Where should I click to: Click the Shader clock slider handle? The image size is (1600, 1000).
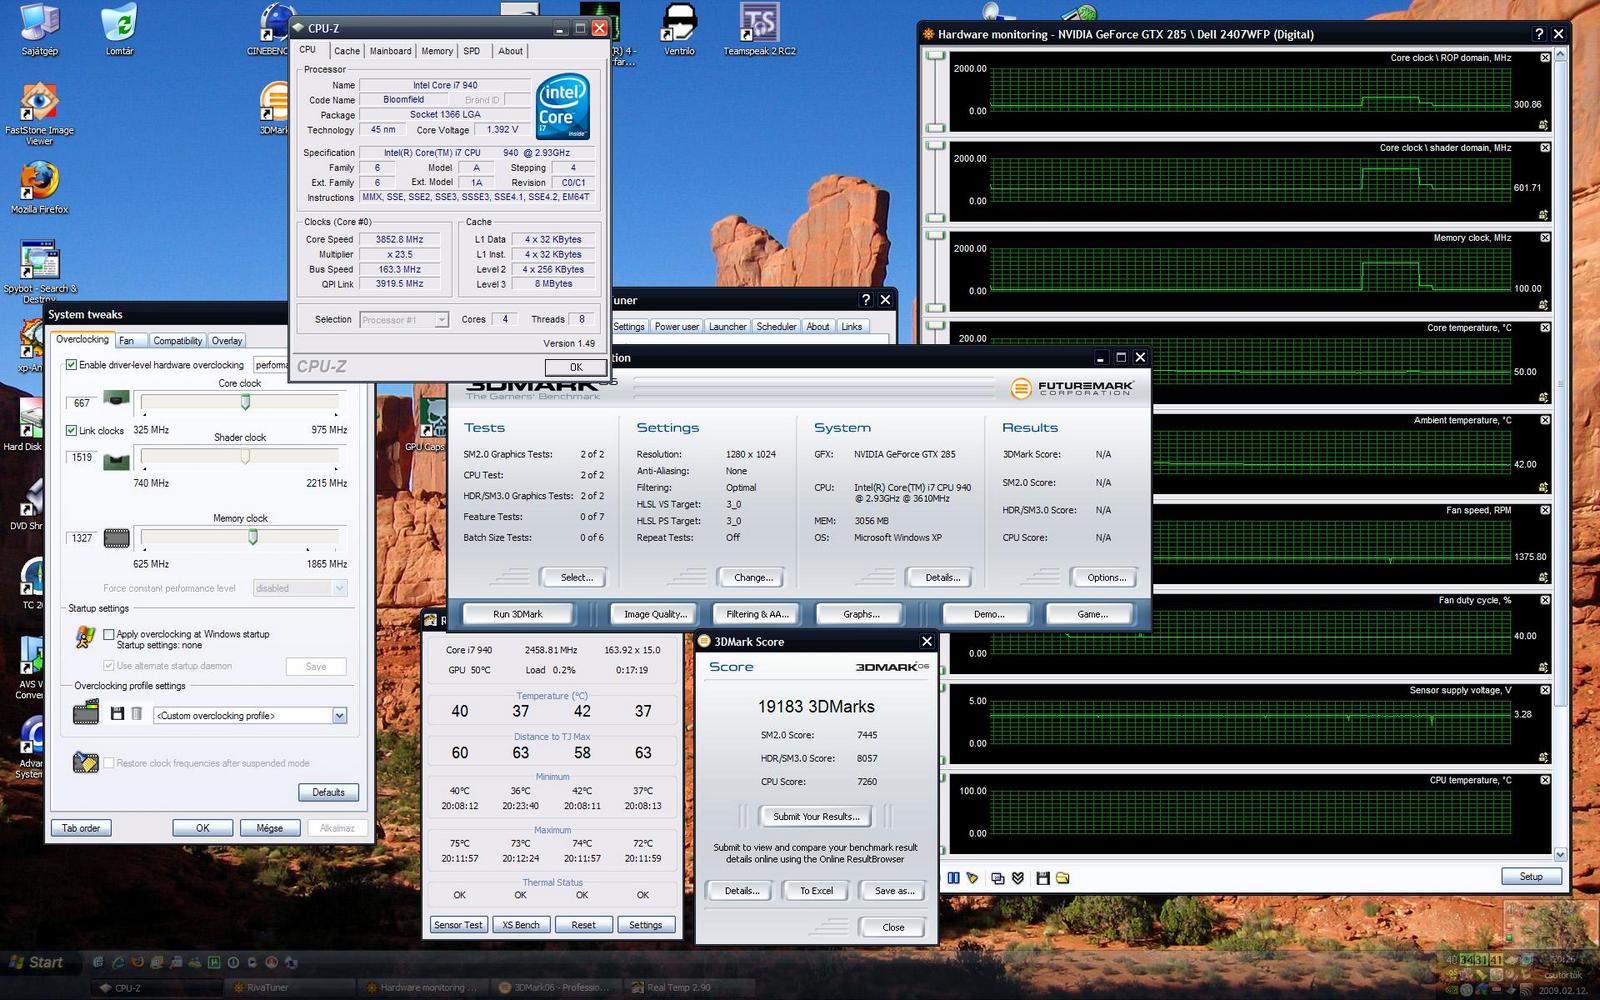[245, 456]
